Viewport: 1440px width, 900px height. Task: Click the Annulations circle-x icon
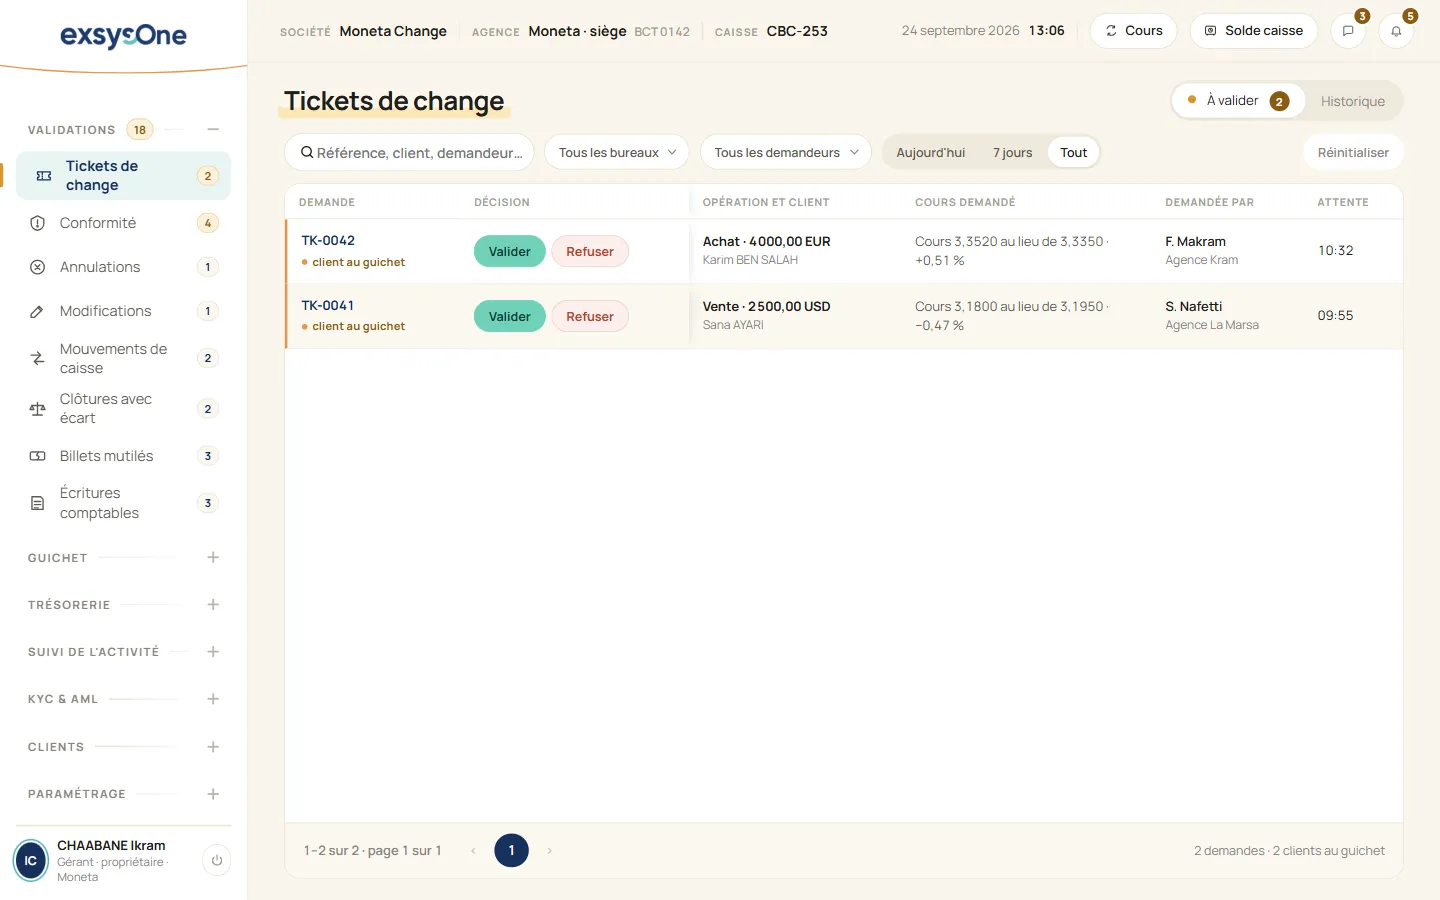[x=38, y=267]
